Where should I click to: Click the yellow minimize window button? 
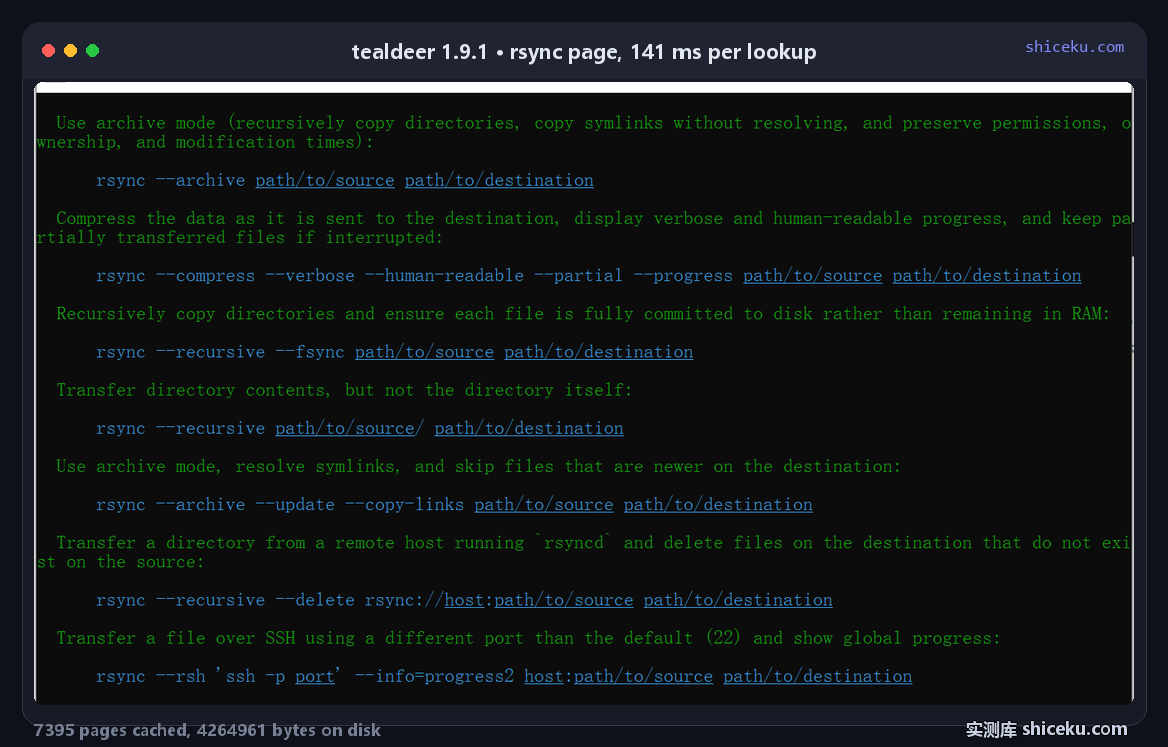tap(71, 51)
